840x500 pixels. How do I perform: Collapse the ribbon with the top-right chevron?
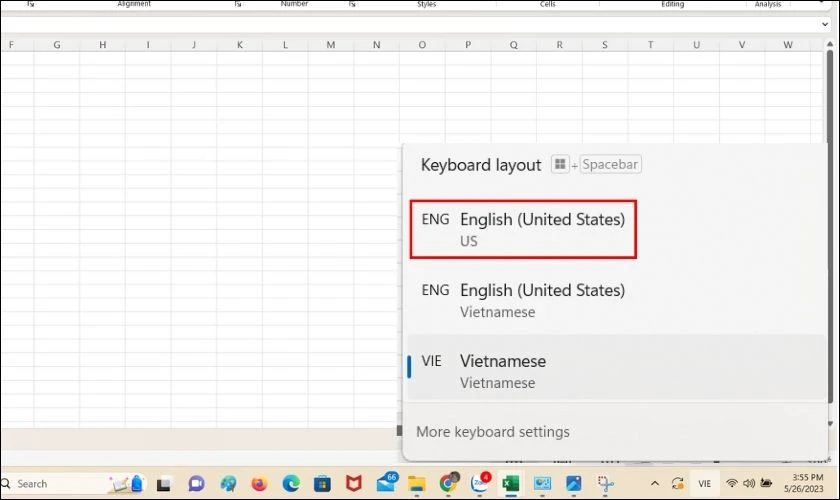pos(822,3)
